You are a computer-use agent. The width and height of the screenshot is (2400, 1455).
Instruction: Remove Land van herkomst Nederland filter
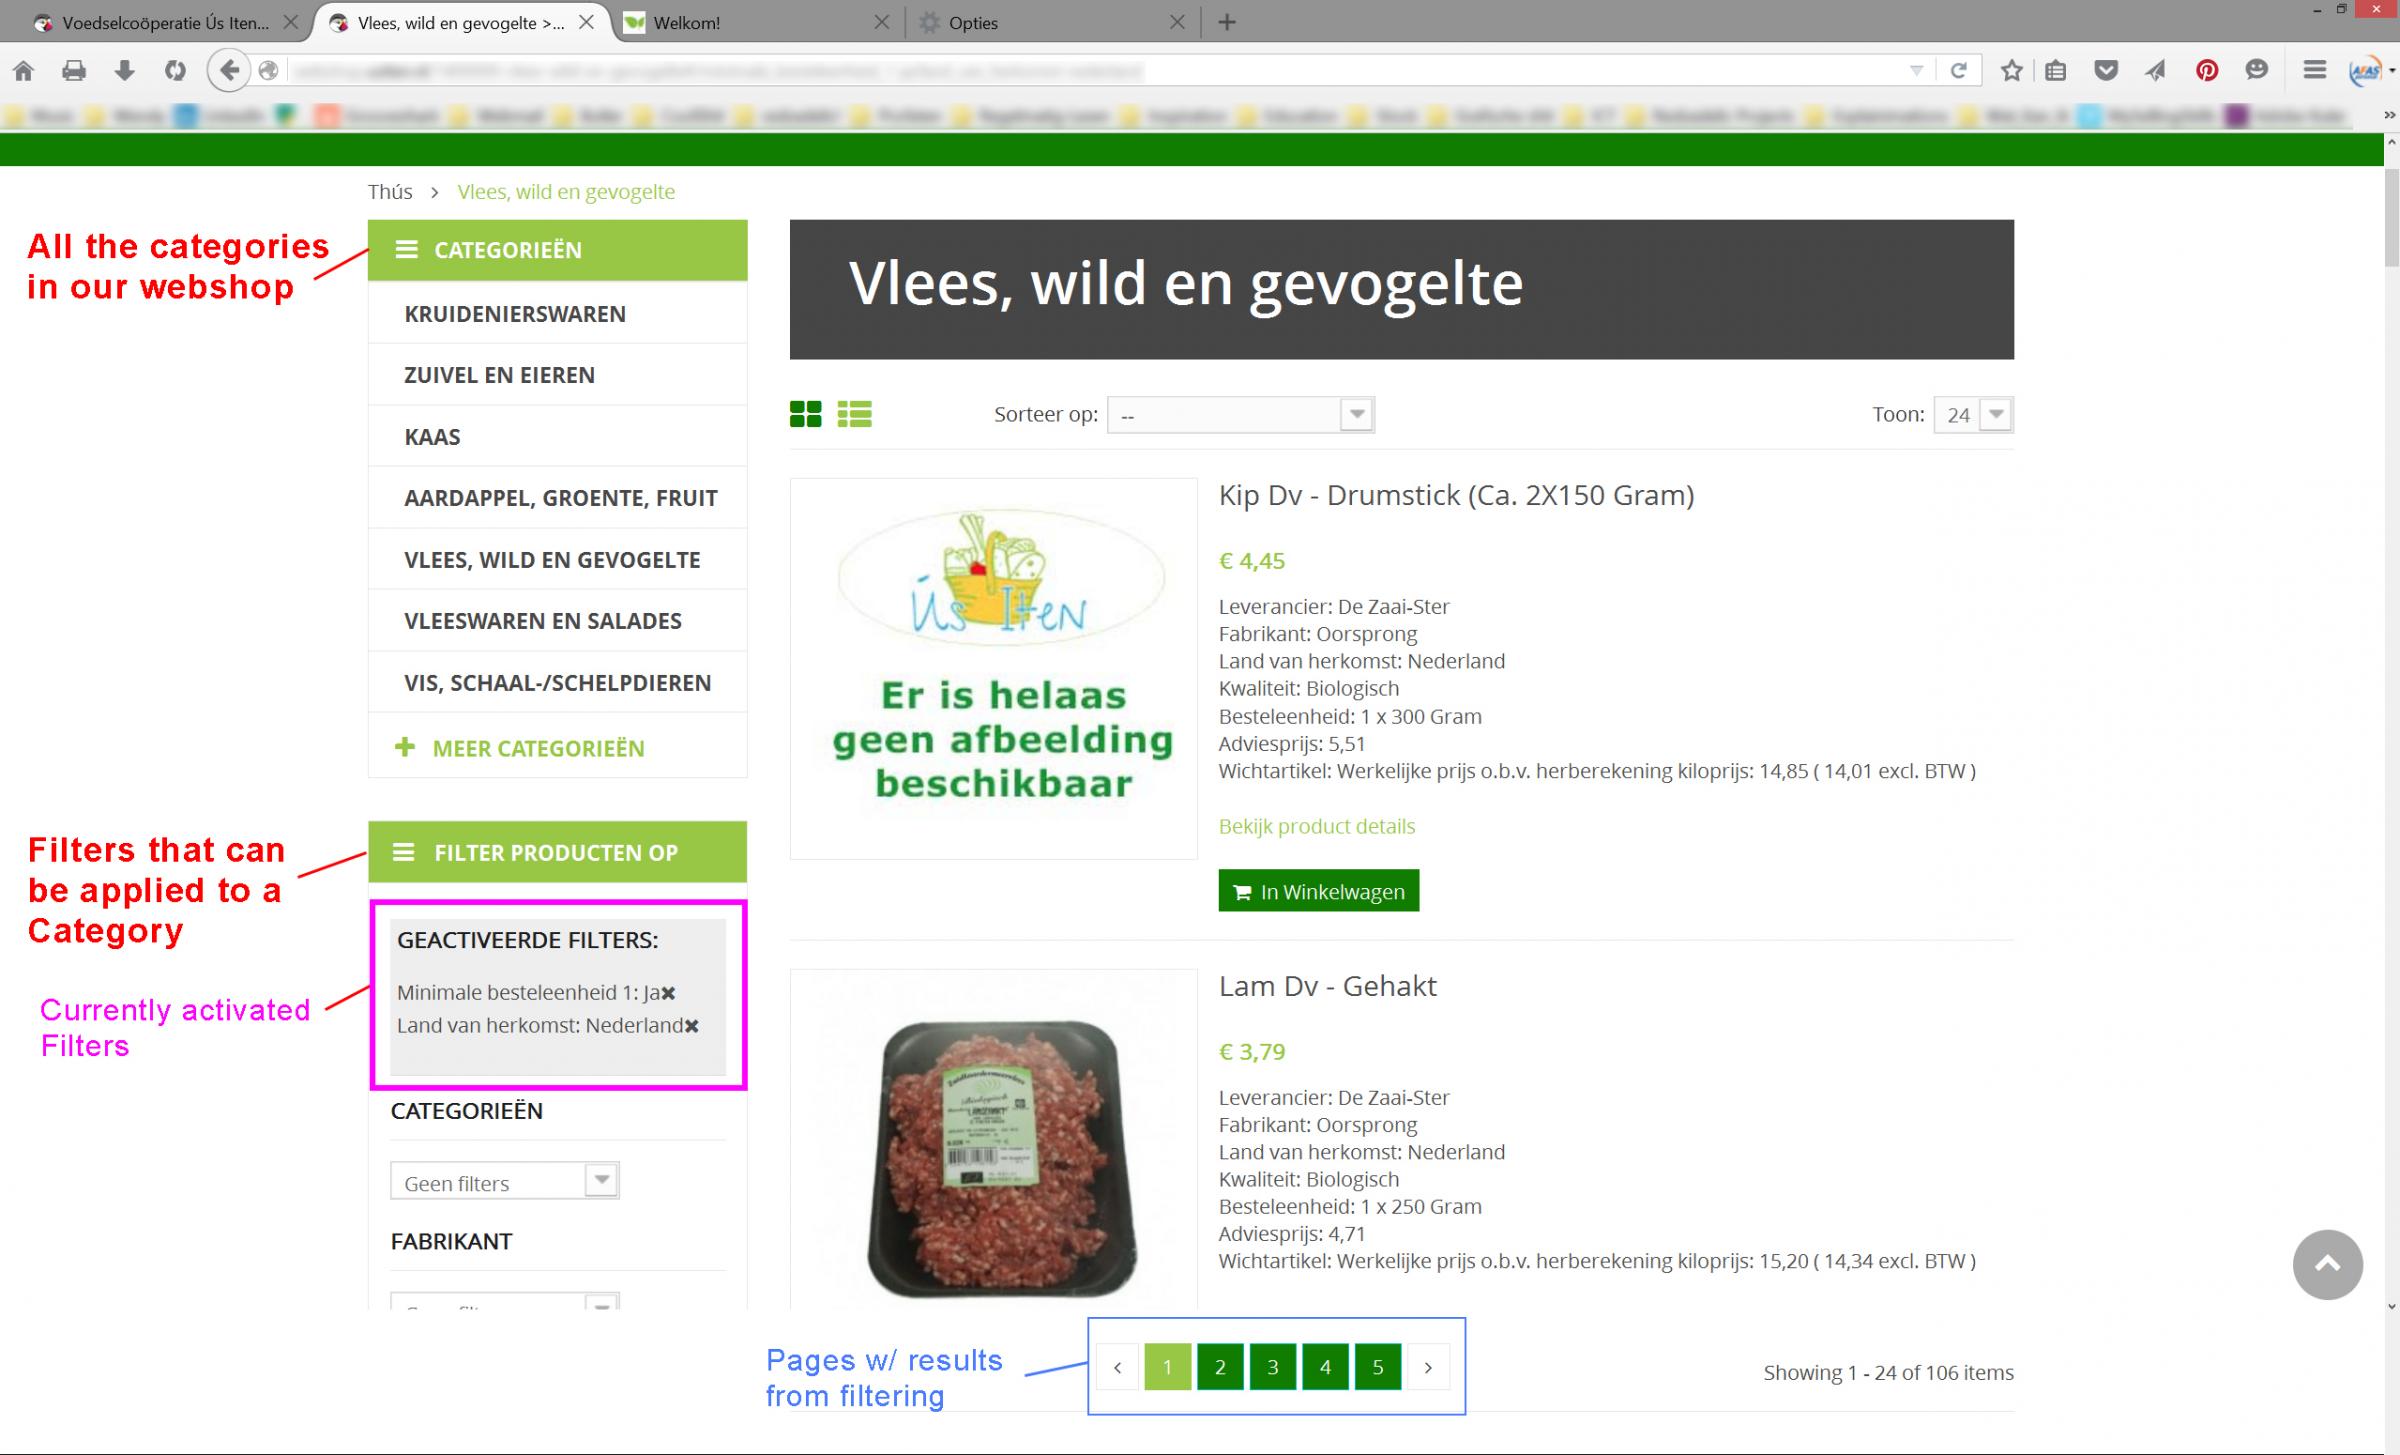pos(692,1026)
